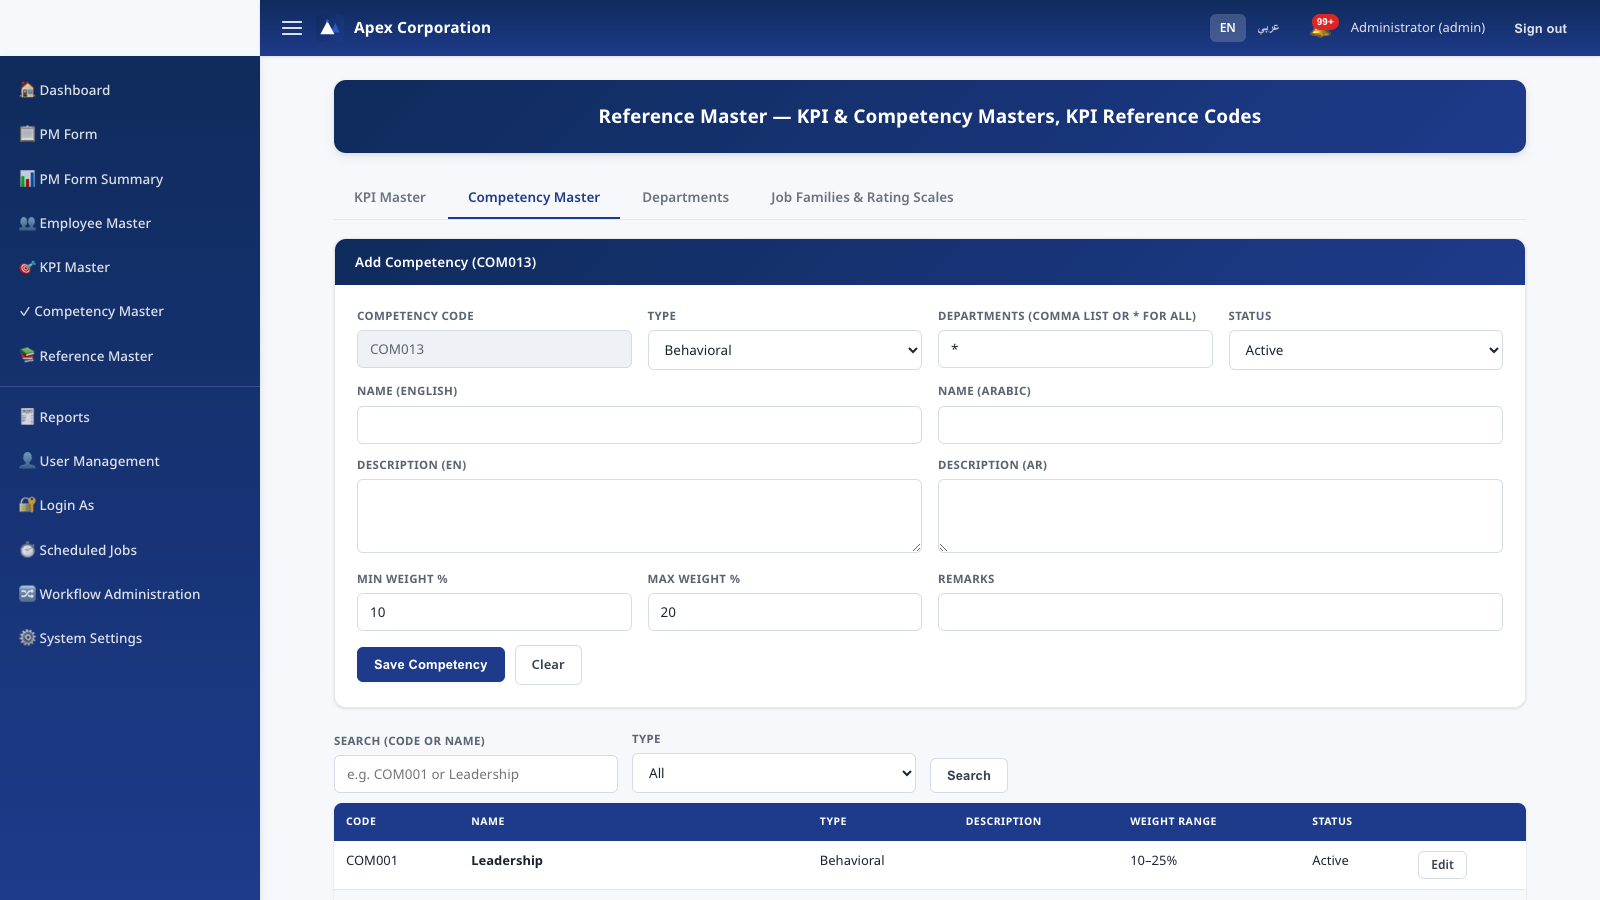Click the User Management person icon
Image resolution: width=1600 pixels, height=900 pixels.
pos(27,461)
